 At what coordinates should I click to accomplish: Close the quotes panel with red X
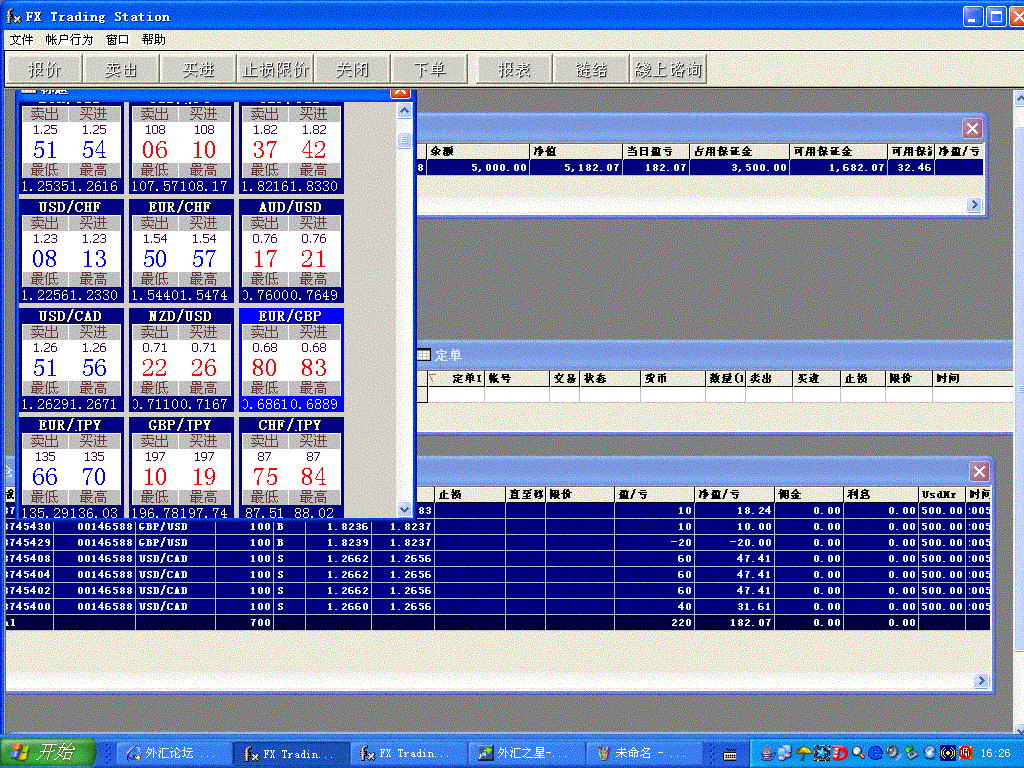[x=400, y=91]
